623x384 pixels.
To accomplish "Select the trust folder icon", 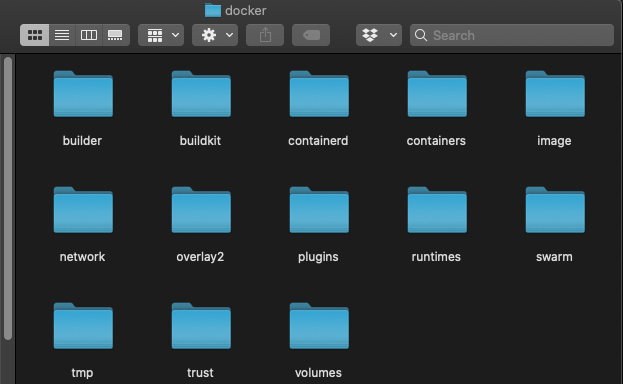I will coord(201,326).
